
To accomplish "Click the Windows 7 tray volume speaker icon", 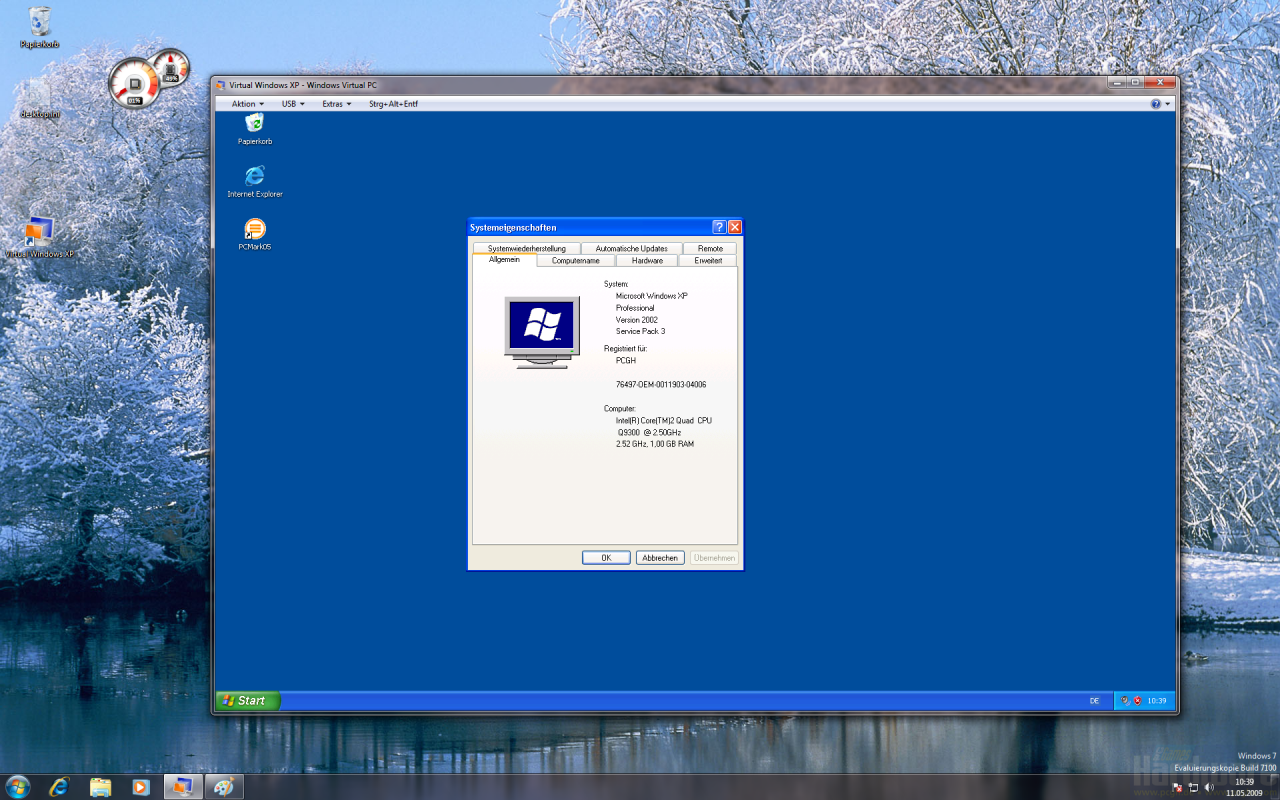I will (1209, 787).
